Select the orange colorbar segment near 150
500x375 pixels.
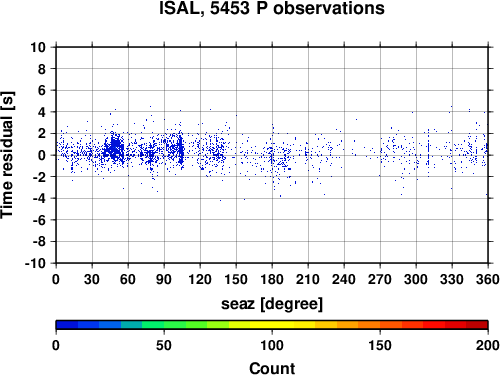pyautogui.click(x=380, y=325)
